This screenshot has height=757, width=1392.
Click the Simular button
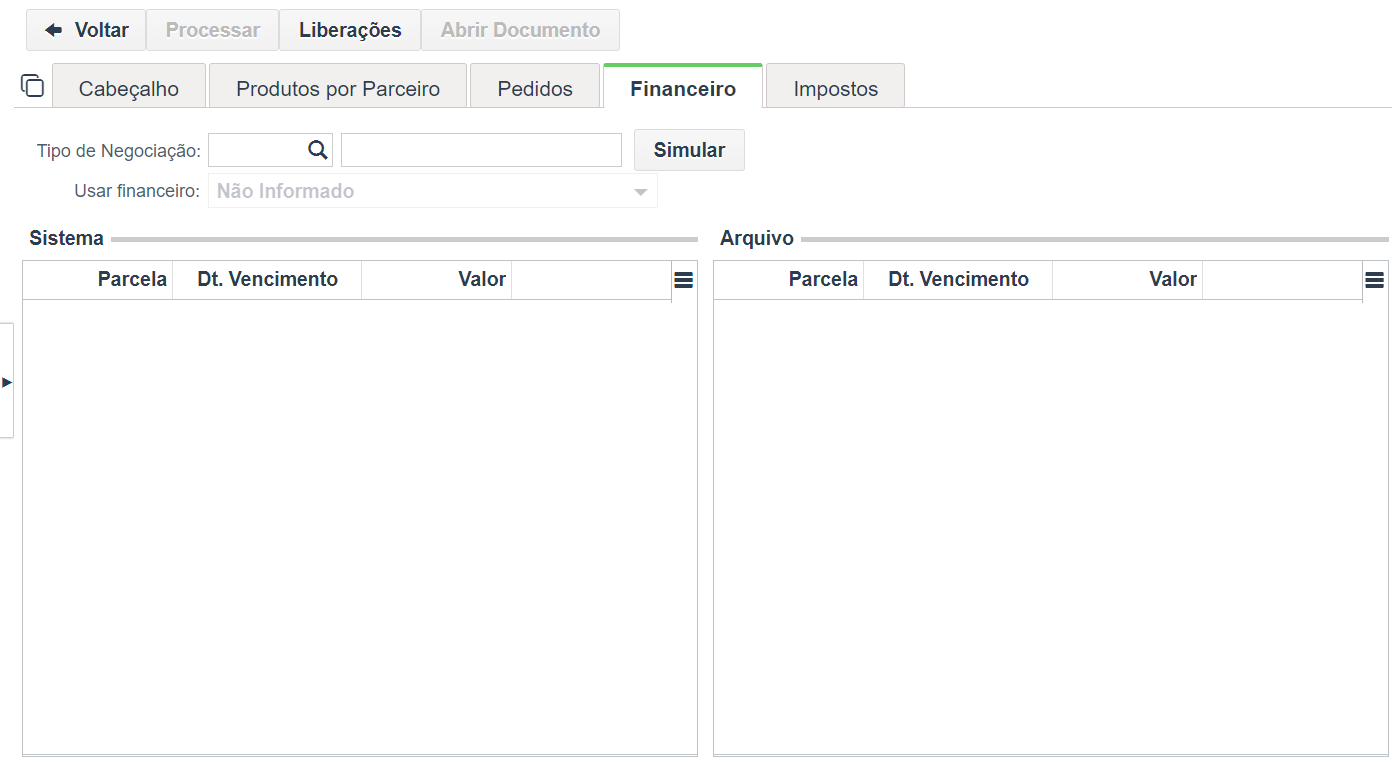(x=689, y=150)
